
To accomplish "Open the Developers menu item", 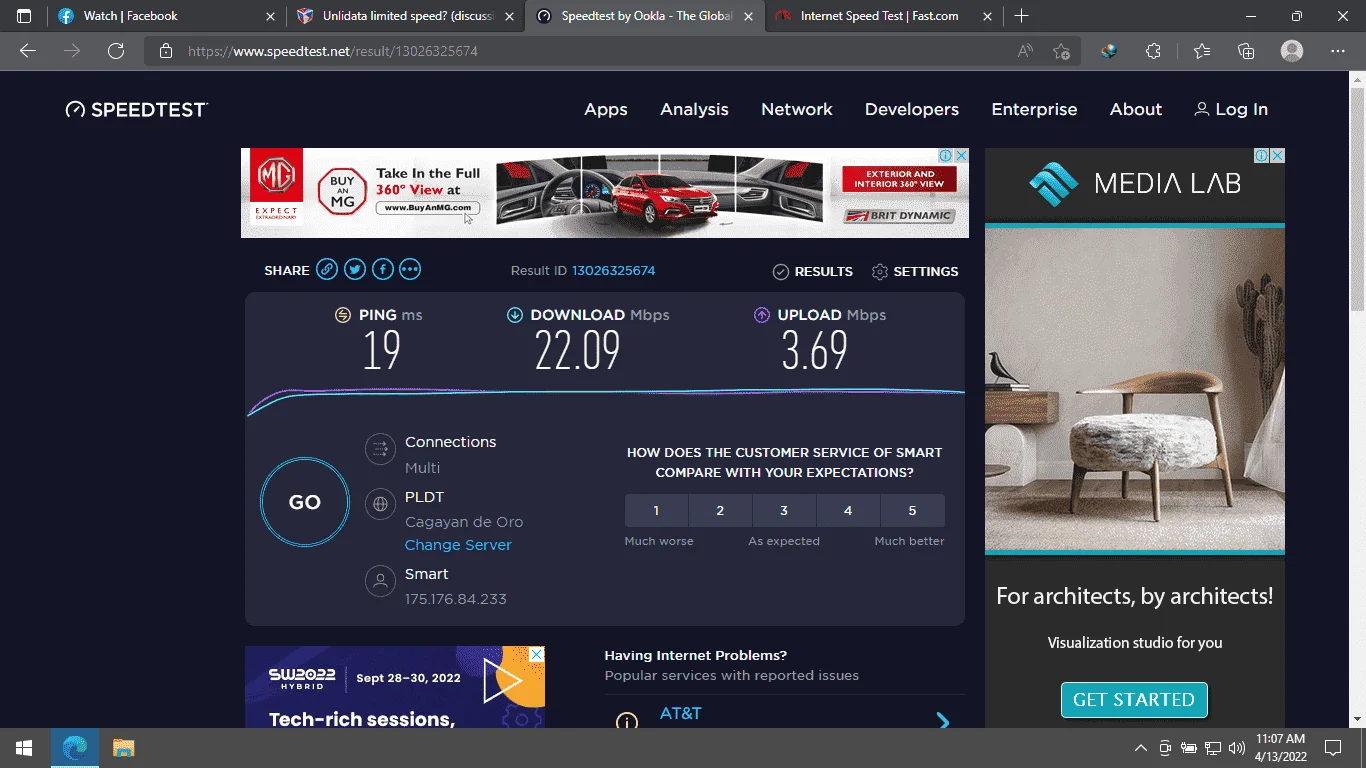I will (912, 110).
